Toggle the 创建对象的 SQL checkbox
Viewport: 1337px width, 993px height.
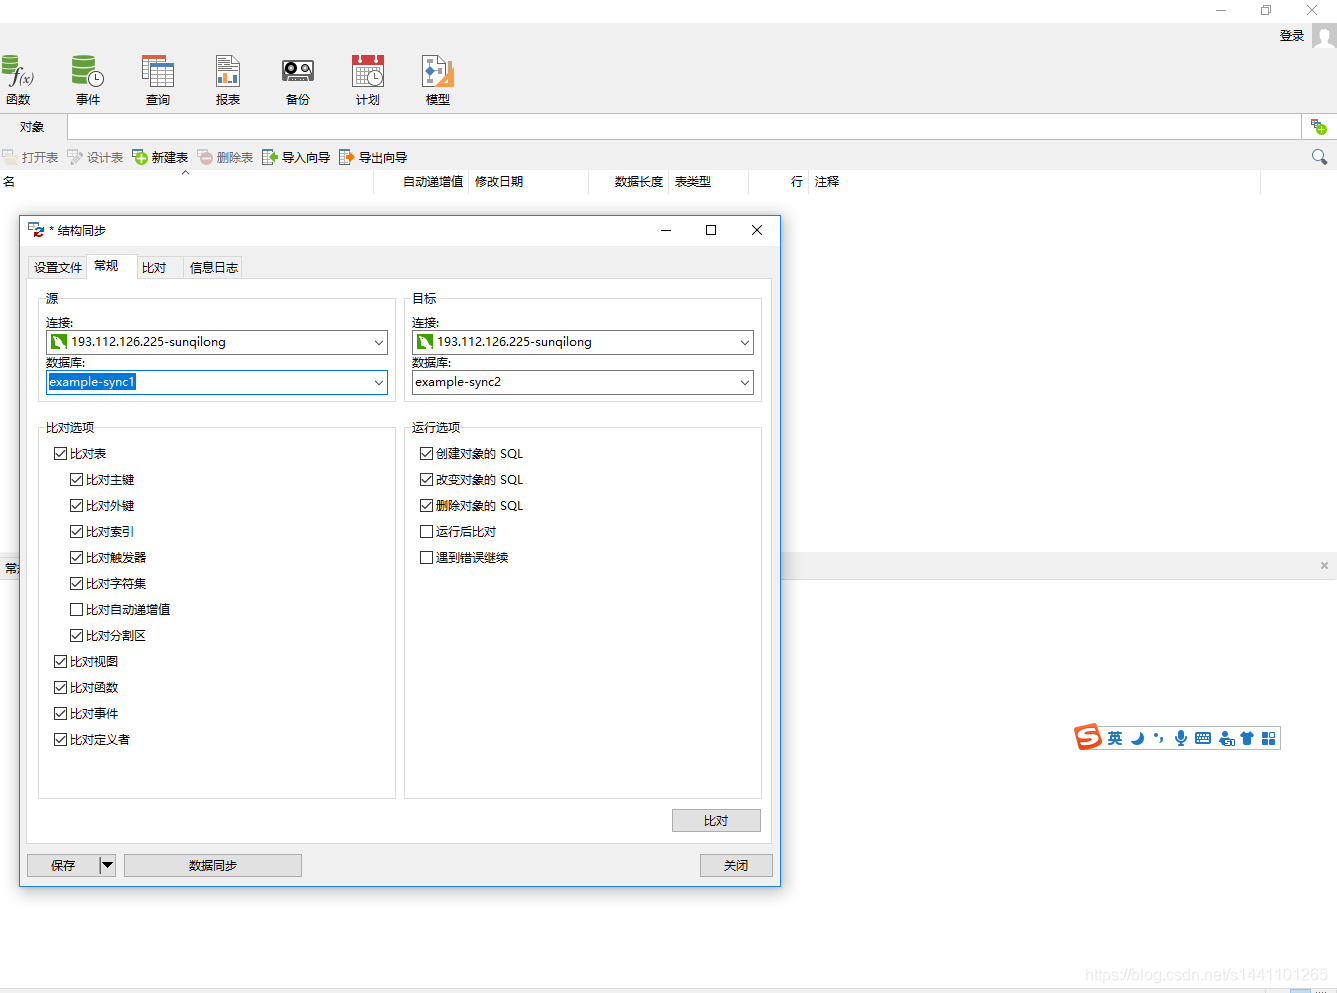point(426,453)
